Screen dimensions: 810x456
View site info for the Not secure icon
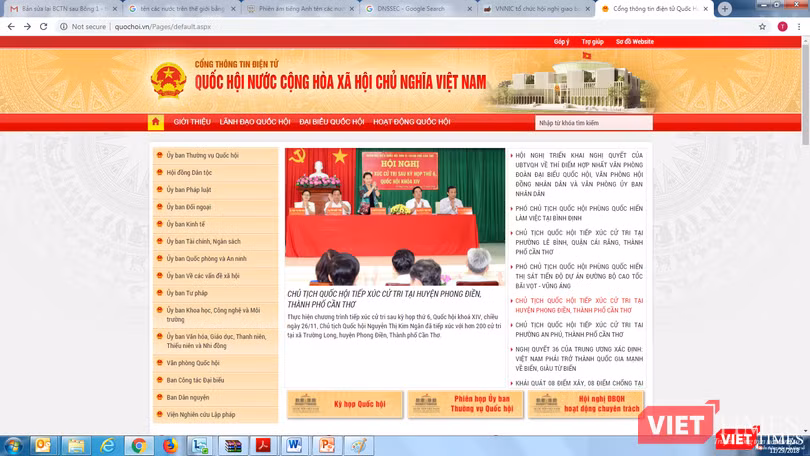64,26
